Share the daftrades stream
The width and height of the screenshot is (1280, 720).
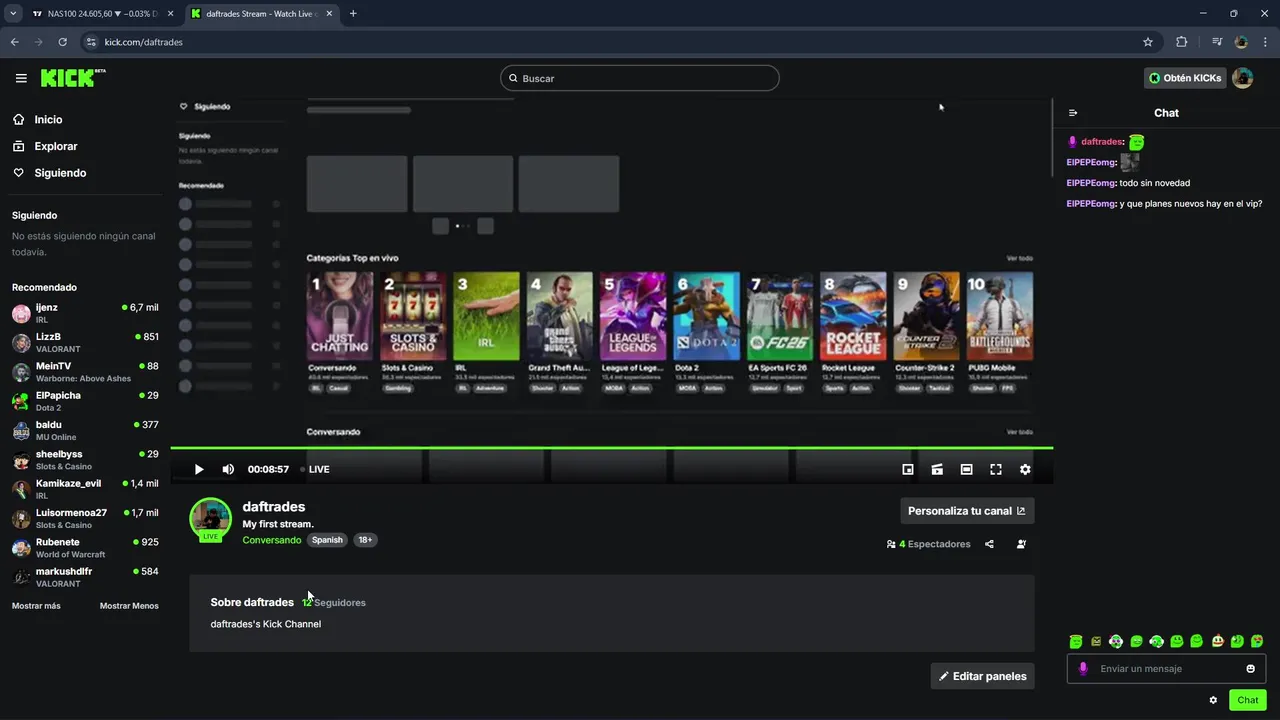click(x=989, y=544)
